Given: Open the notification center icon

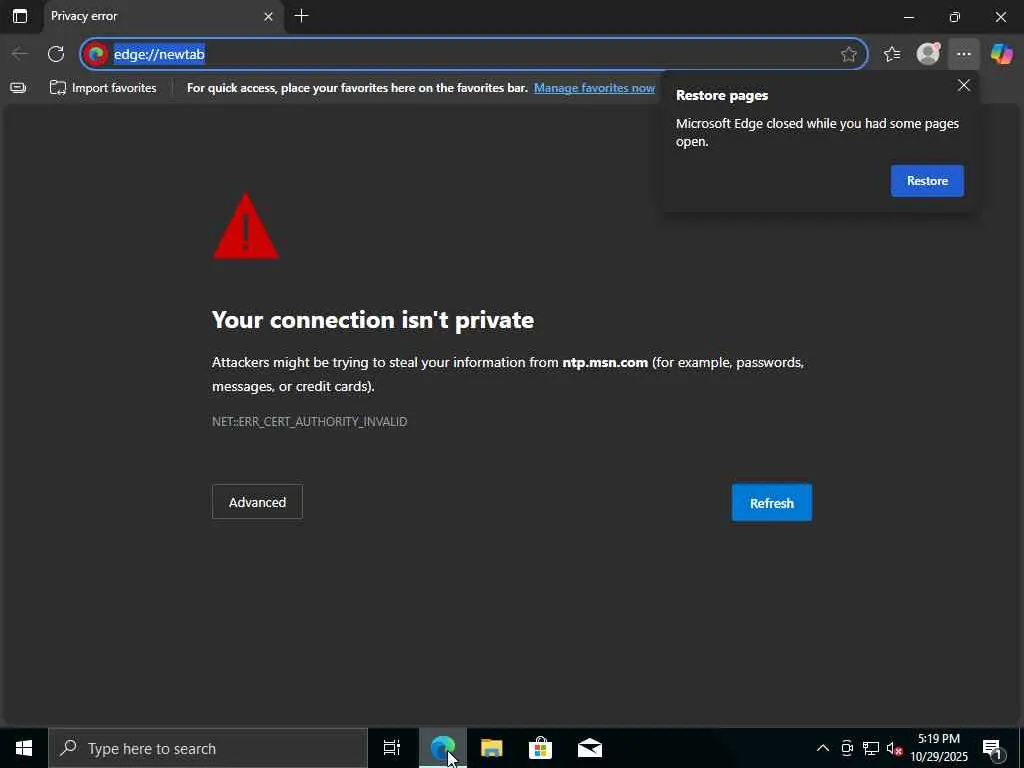Looking at the screenshot, I should (992, 748).
